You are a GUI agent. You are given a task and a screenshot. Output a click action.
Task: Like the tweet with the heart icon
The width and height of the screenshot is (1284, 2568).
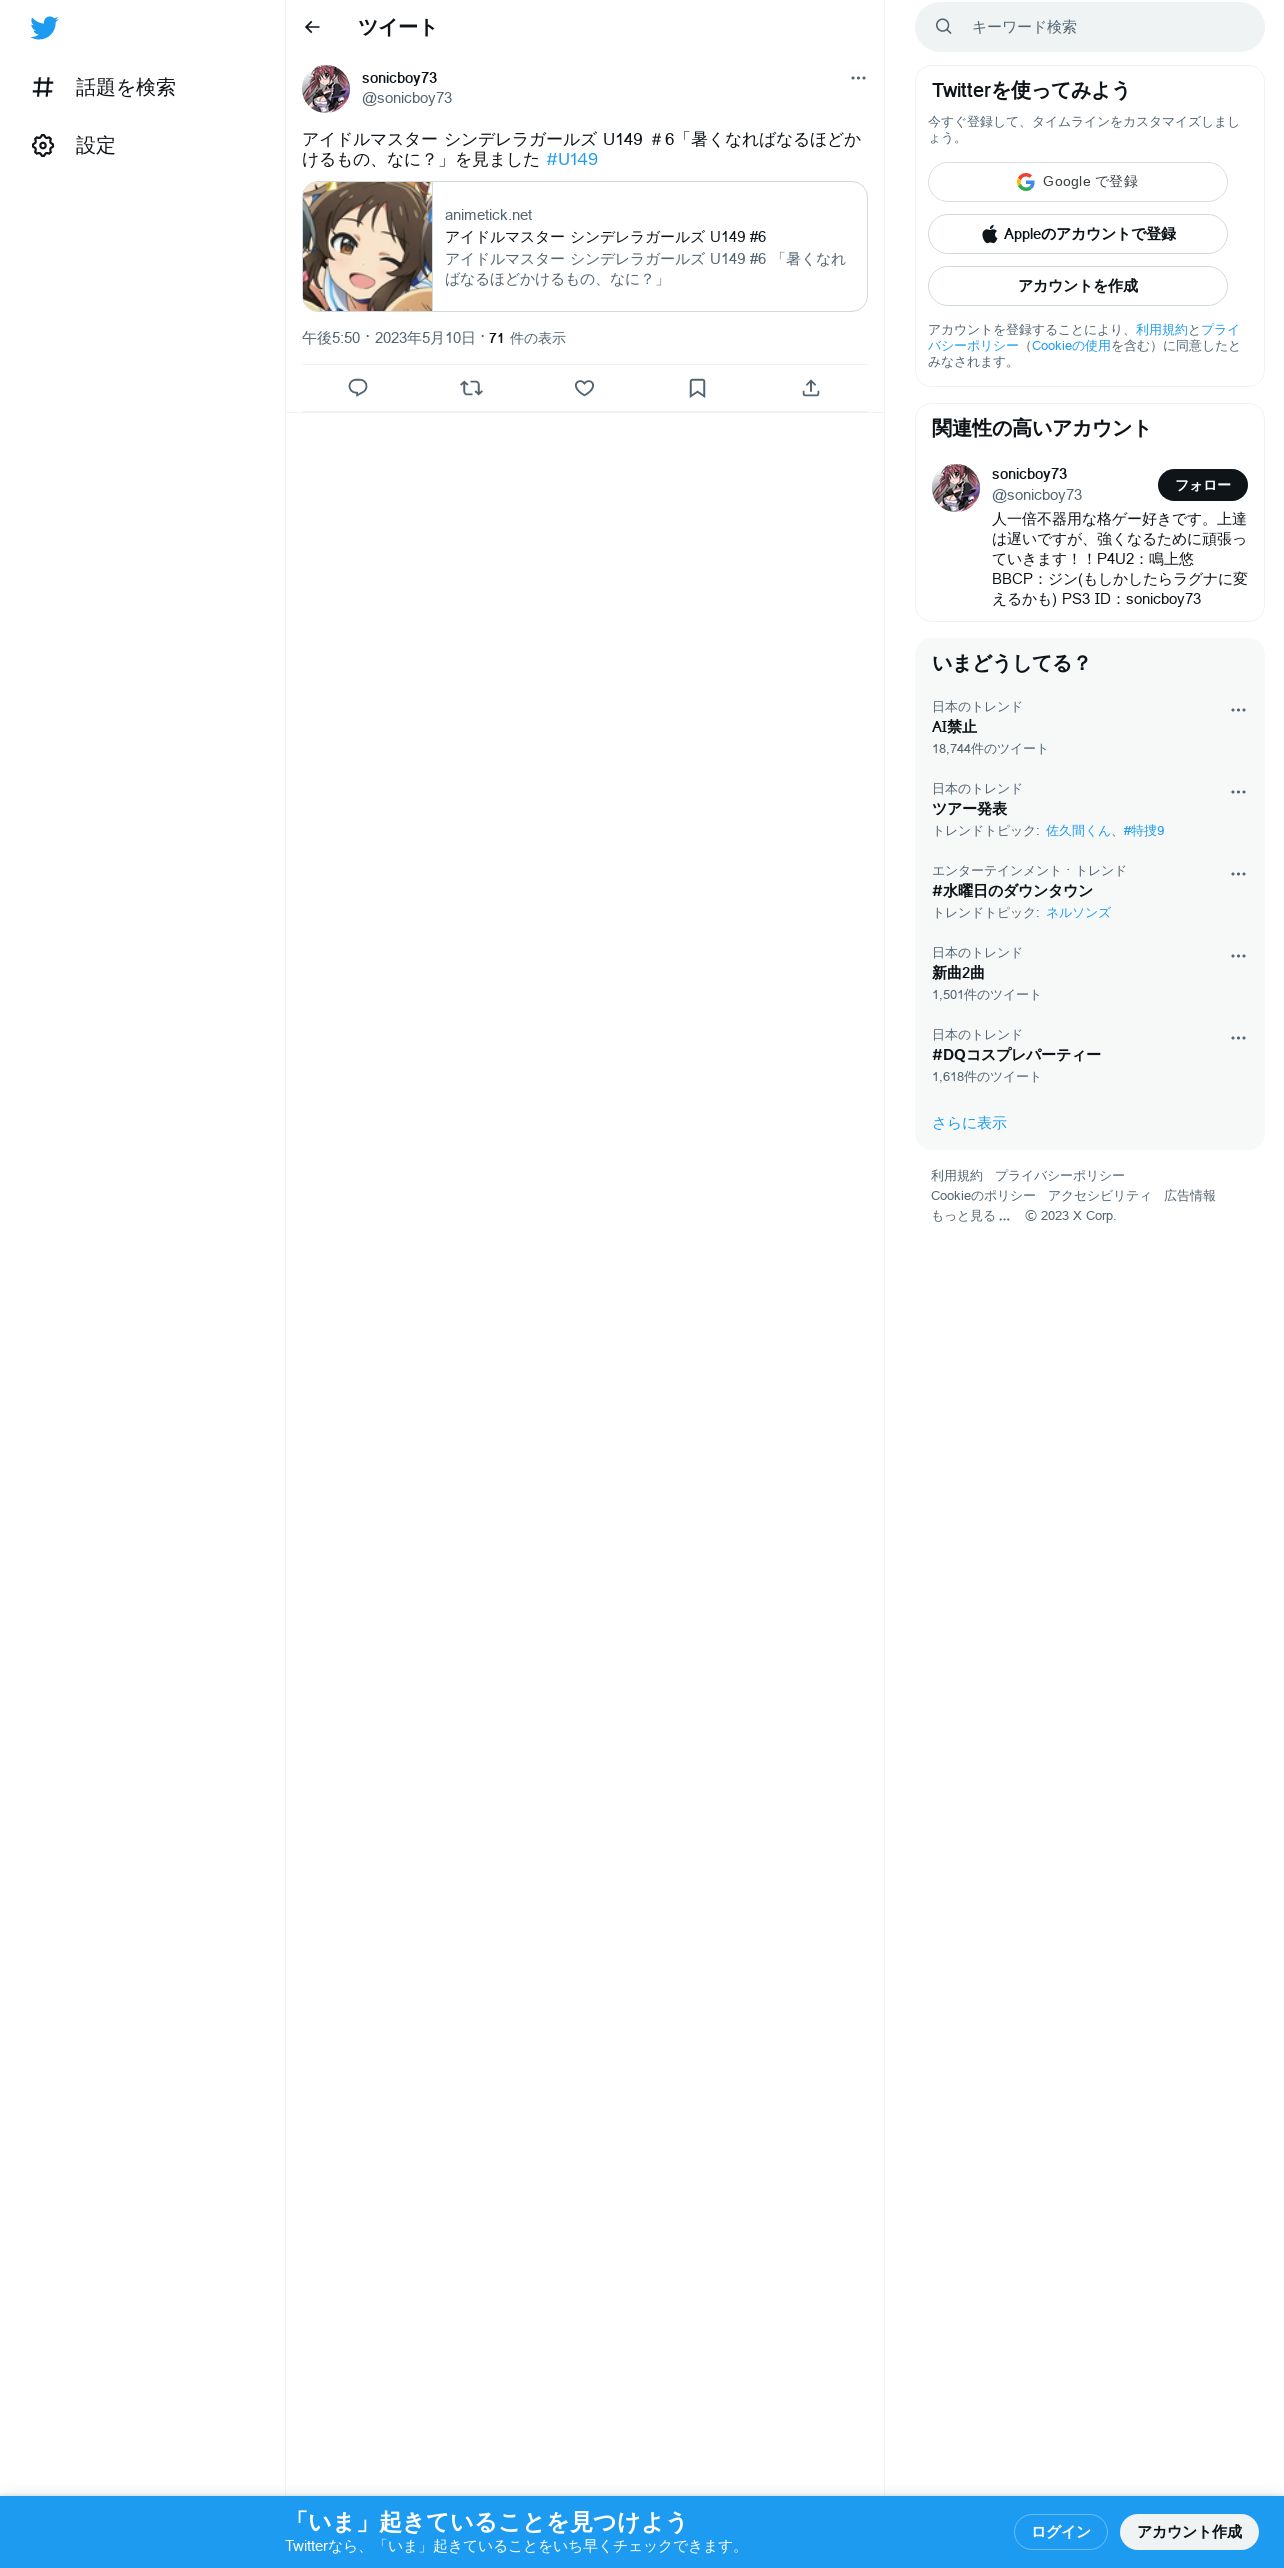[x=584, y=388]
